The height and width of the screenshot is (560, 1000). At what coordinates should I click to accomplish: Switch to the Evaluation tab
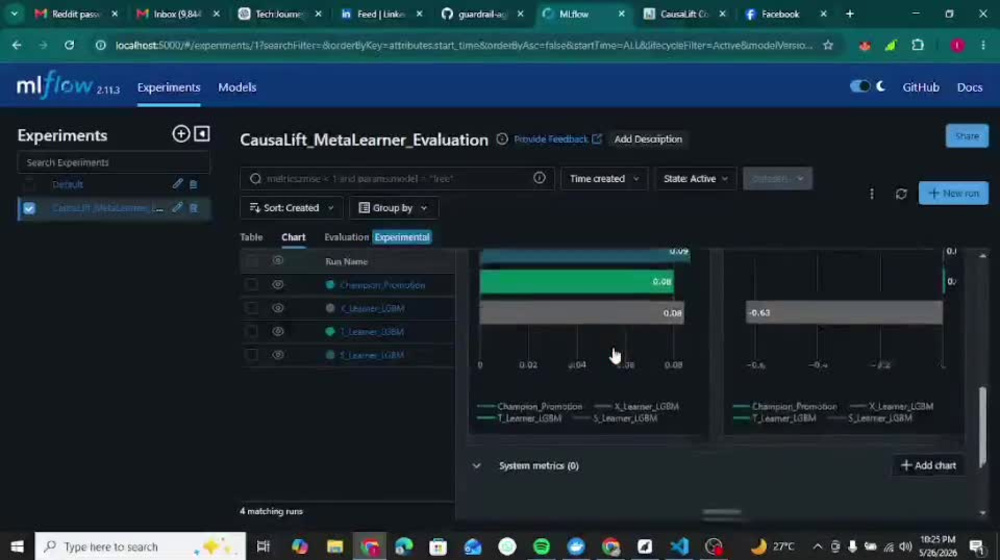pyautogui.click(x=346, y=237)
